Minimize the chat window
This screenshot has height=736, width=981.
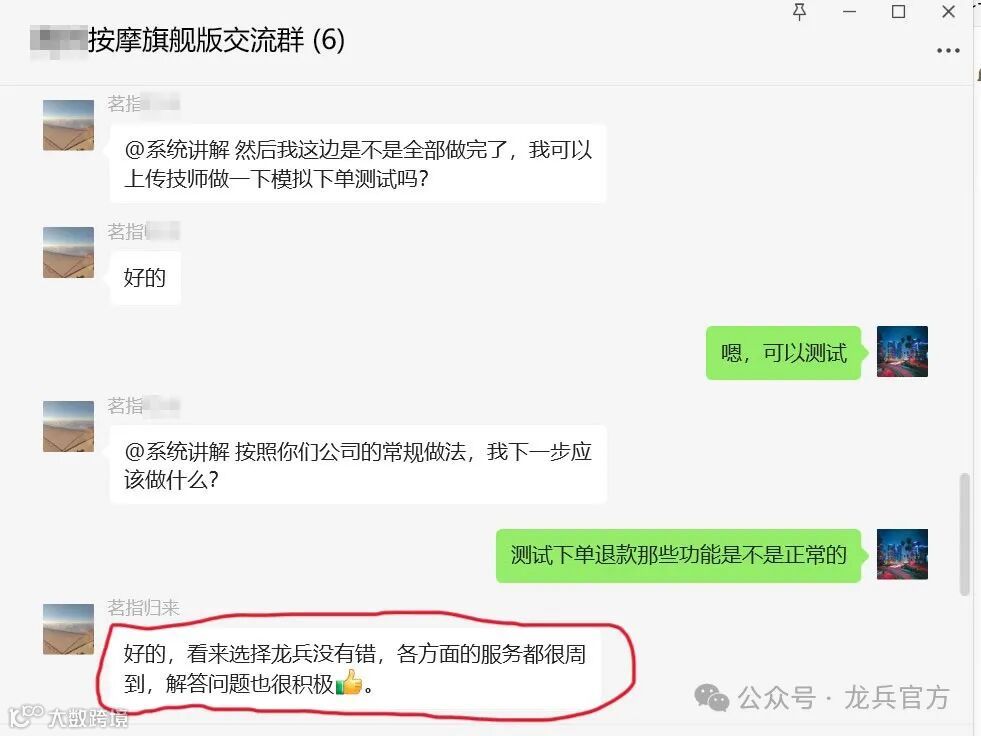click(849, 12)
